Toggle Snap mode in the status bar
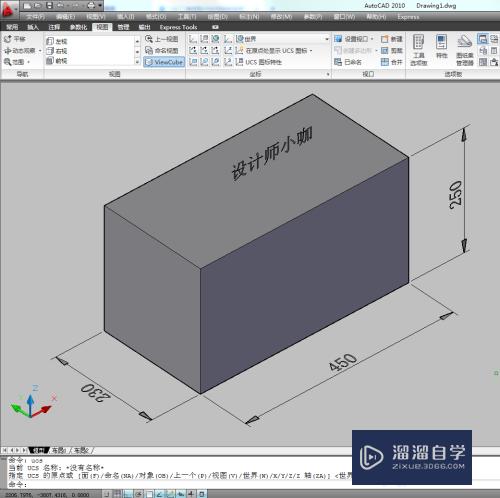The width and height of the screenshot is (500, 498). 106,494
